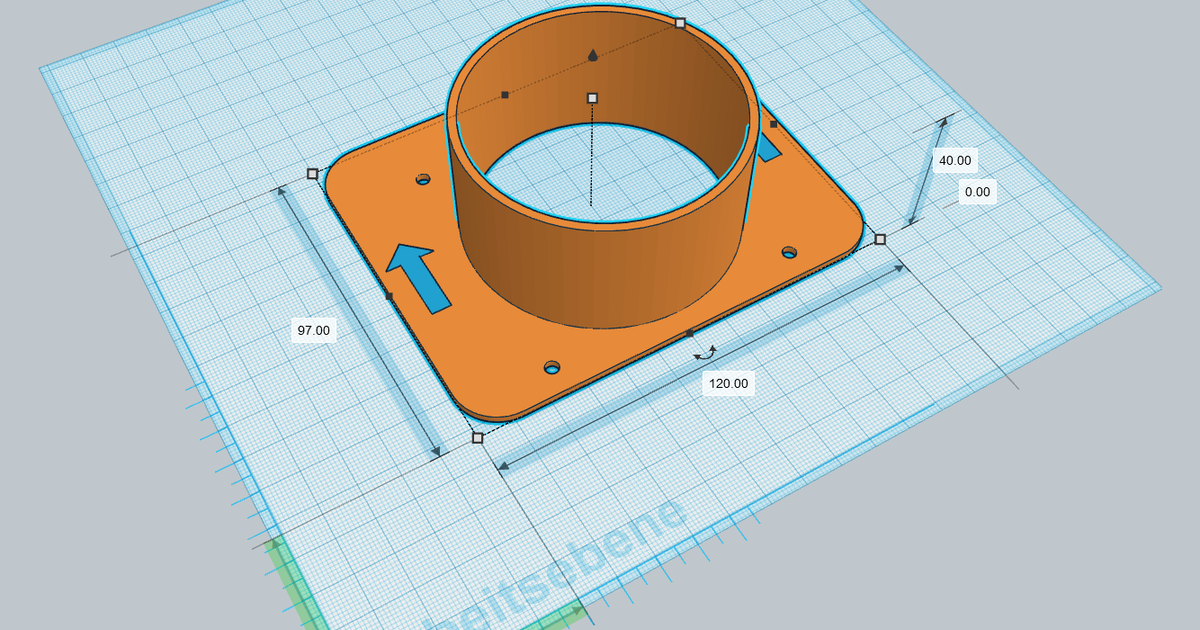Viewport: 1200px width, 630px height.
Task: Select the white corner handle left of plate
Action: point(313,174)
